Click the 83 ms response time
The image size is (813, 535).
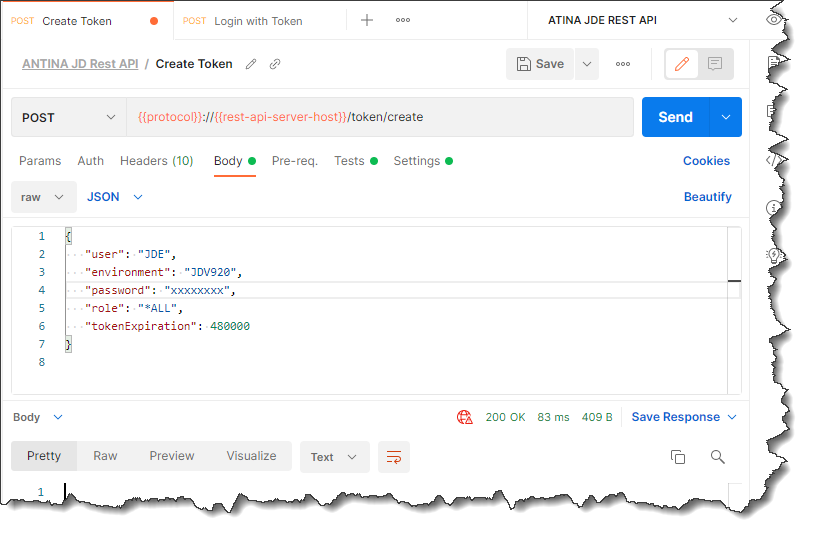coord(553,417)
